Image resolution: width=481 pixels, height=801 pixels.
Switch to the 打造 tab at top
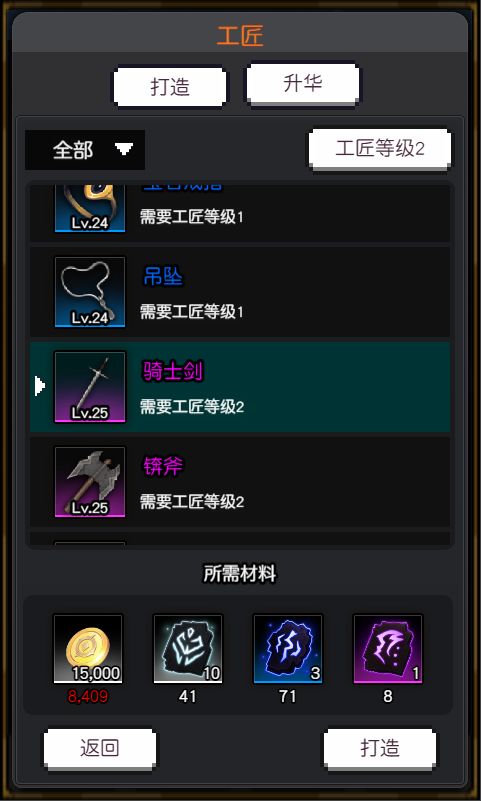pos(170,87)
